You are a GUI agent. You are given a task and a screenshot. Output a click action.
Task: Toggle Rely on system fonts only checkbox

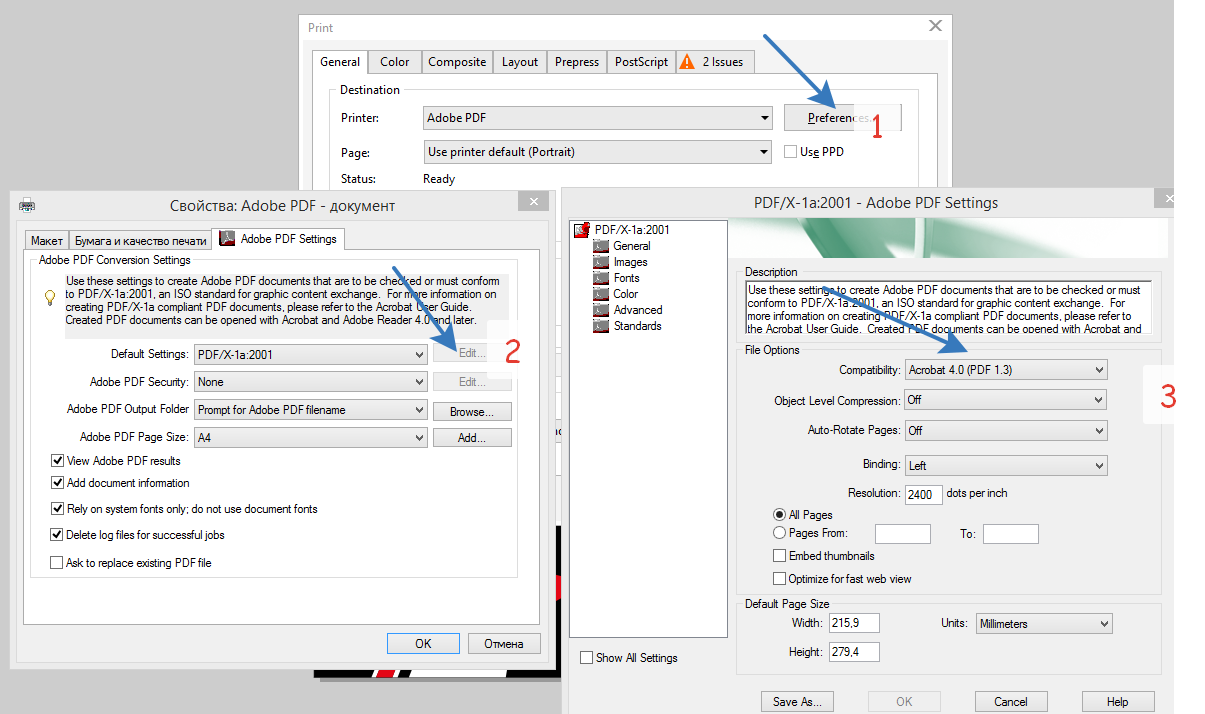click(x=57, y=509)
